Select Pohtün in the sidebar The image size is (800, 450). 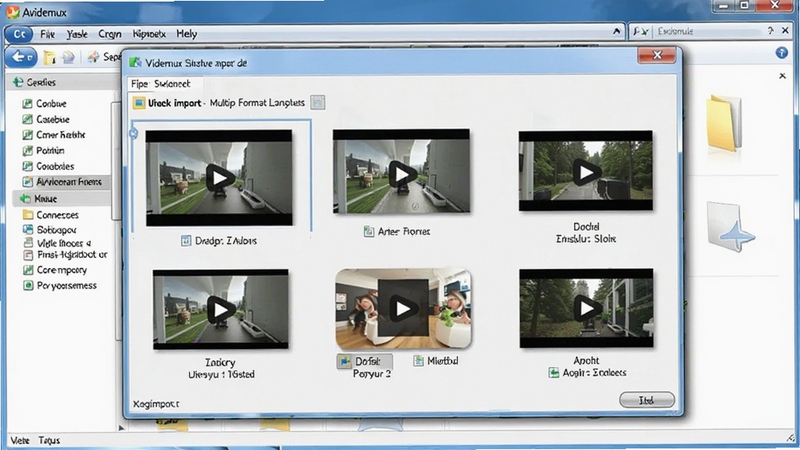pos(50,151)
